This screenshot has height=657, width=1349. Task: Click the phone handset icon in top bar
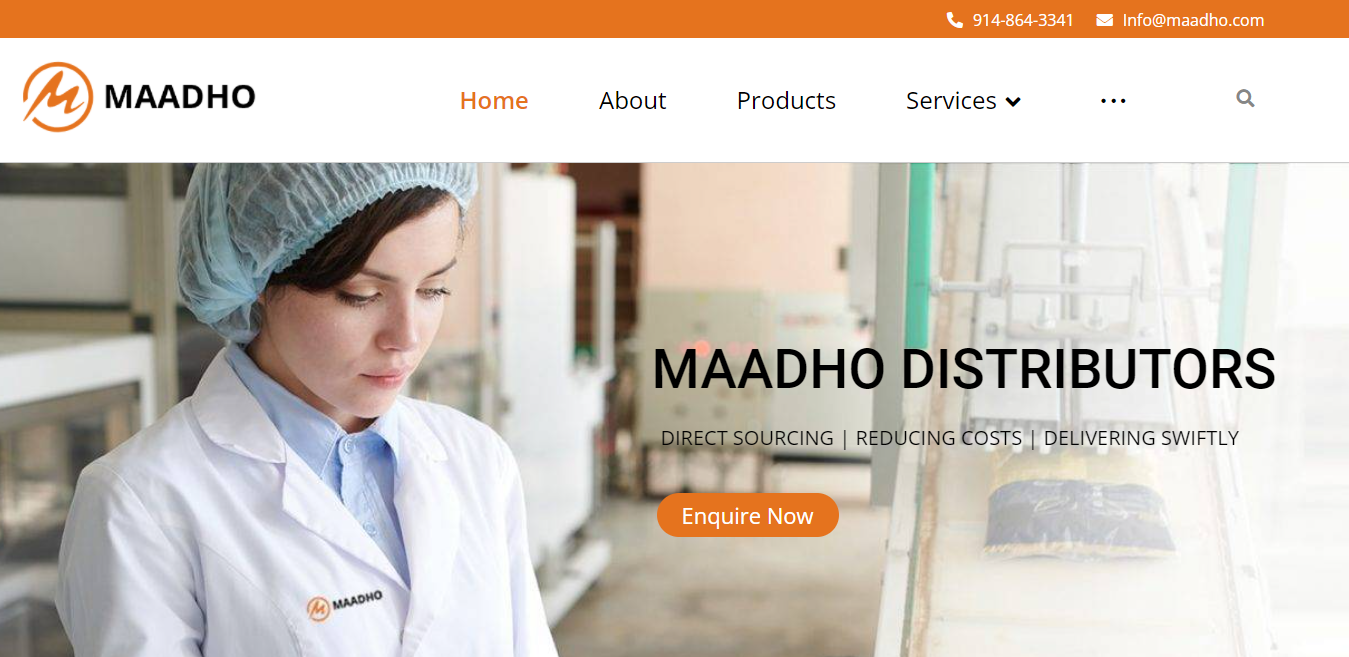coord(954,20)
